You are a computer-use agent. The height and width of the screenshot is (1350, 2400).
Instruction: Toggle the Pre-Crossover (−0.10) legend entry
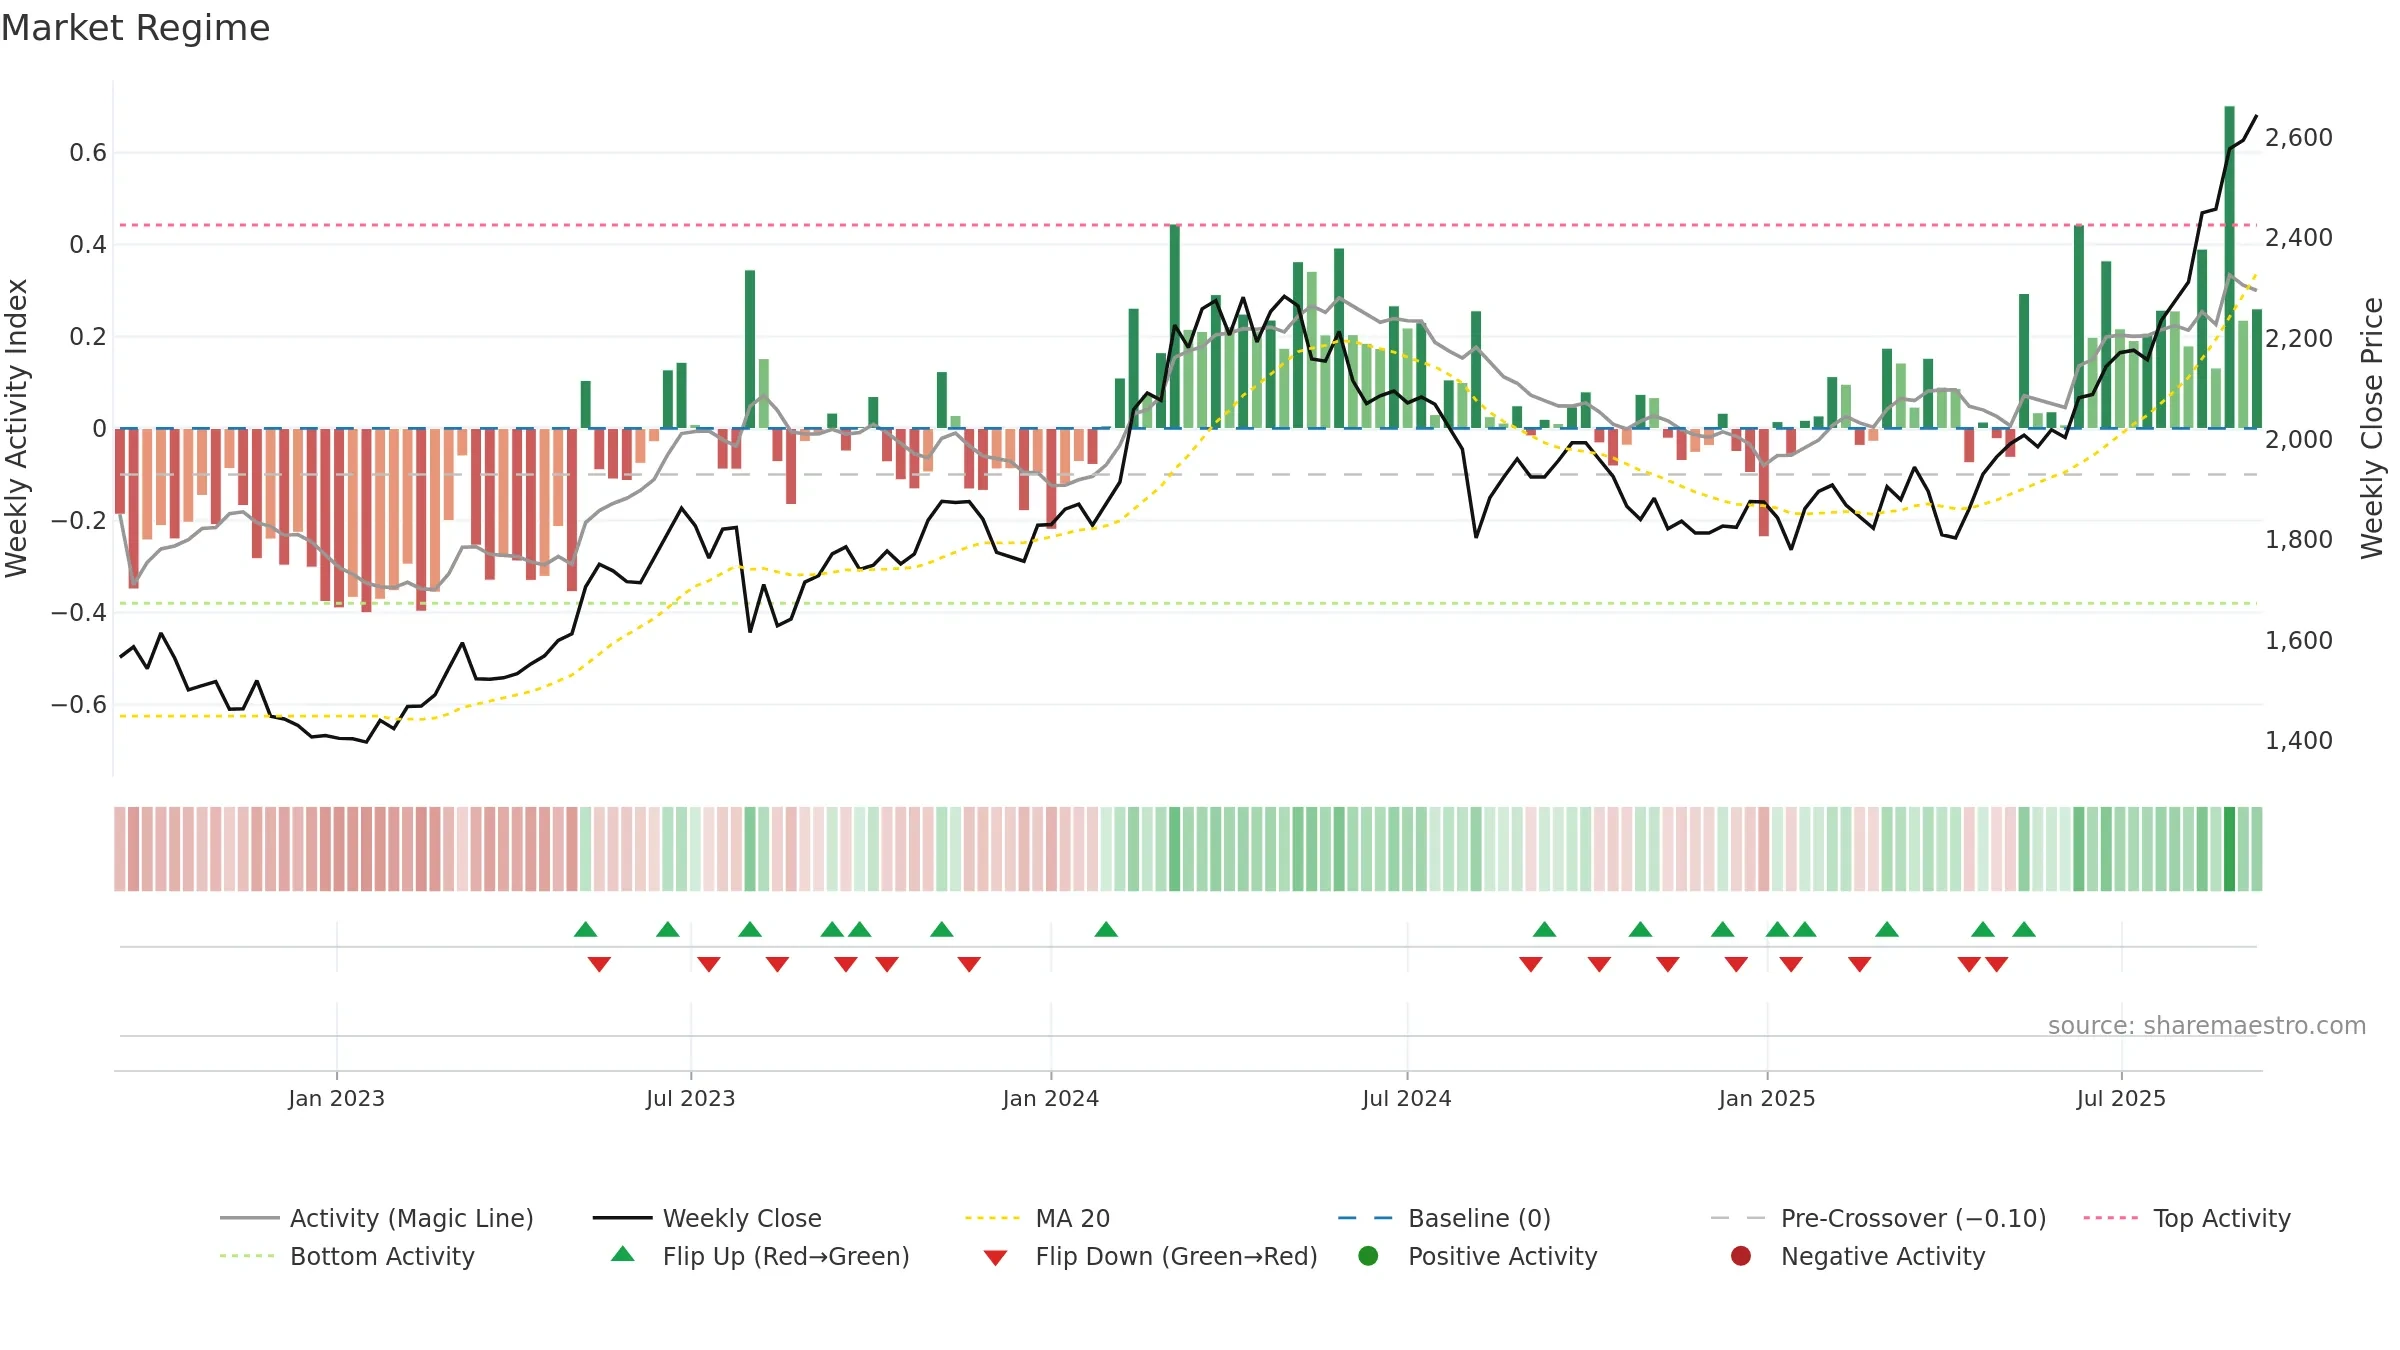1878,1218
